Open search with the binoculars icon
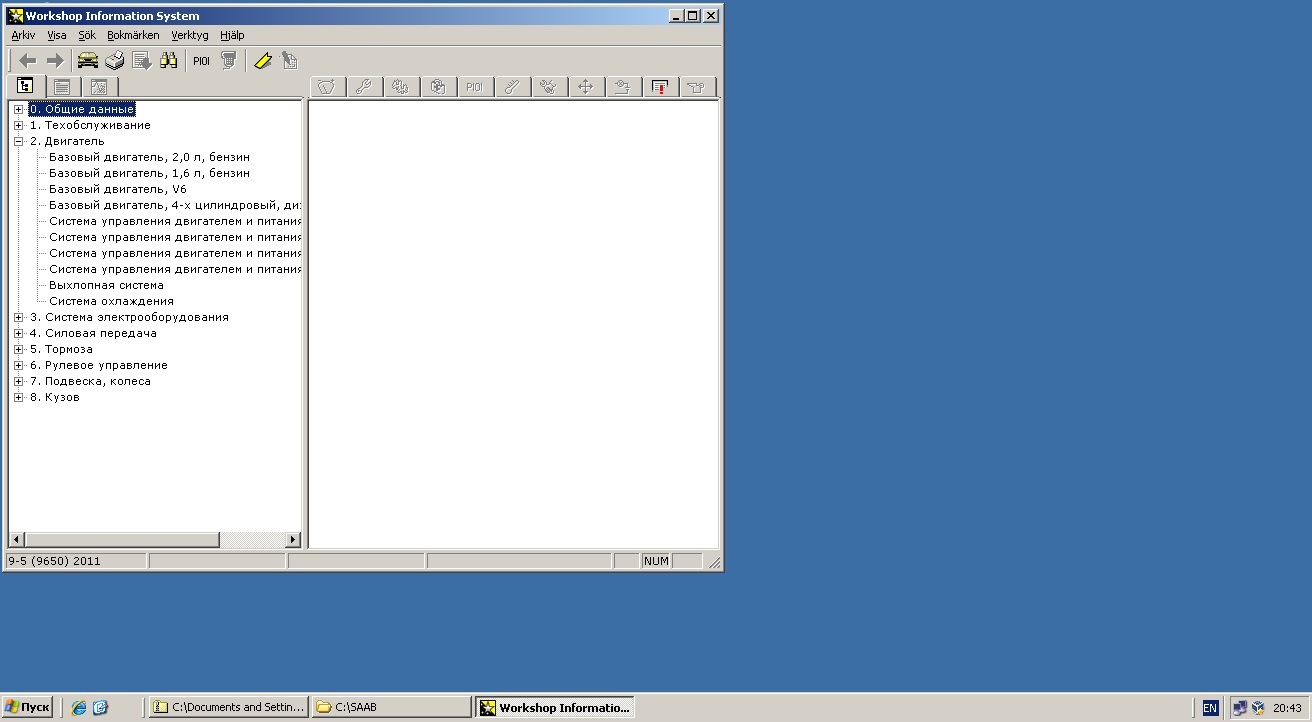Image resolution: width=1312 pixels, height=722 pixels. point(169,61)
